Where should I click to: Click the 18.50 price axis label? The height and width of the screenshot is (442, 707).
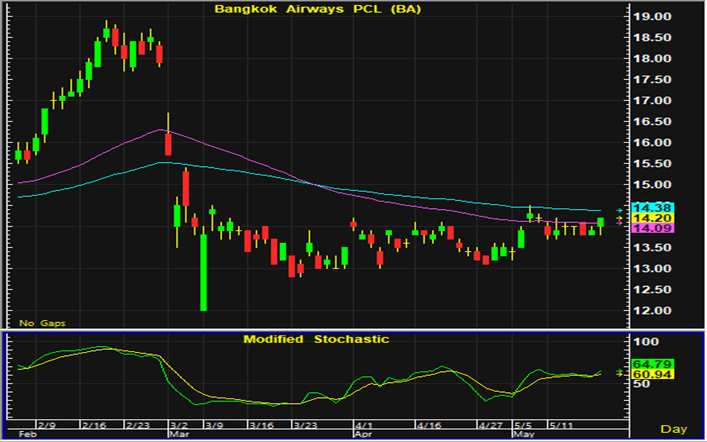[652, 37]
